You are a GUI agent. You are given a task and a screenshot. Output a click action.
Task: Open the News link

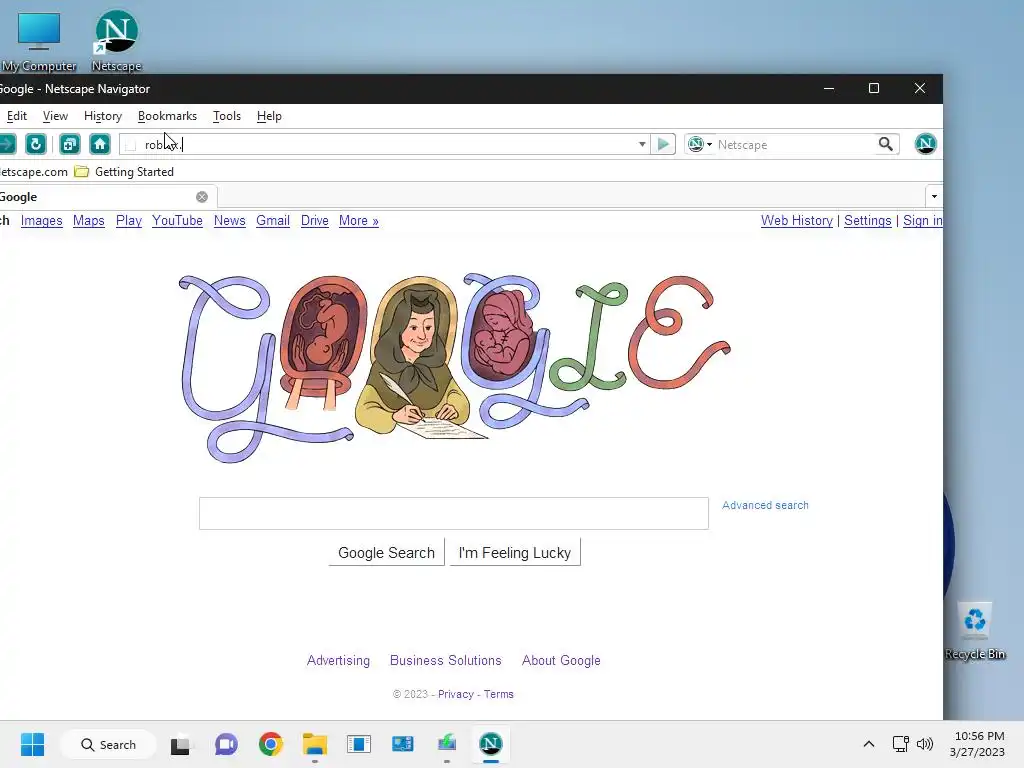(x=229, y=221)
